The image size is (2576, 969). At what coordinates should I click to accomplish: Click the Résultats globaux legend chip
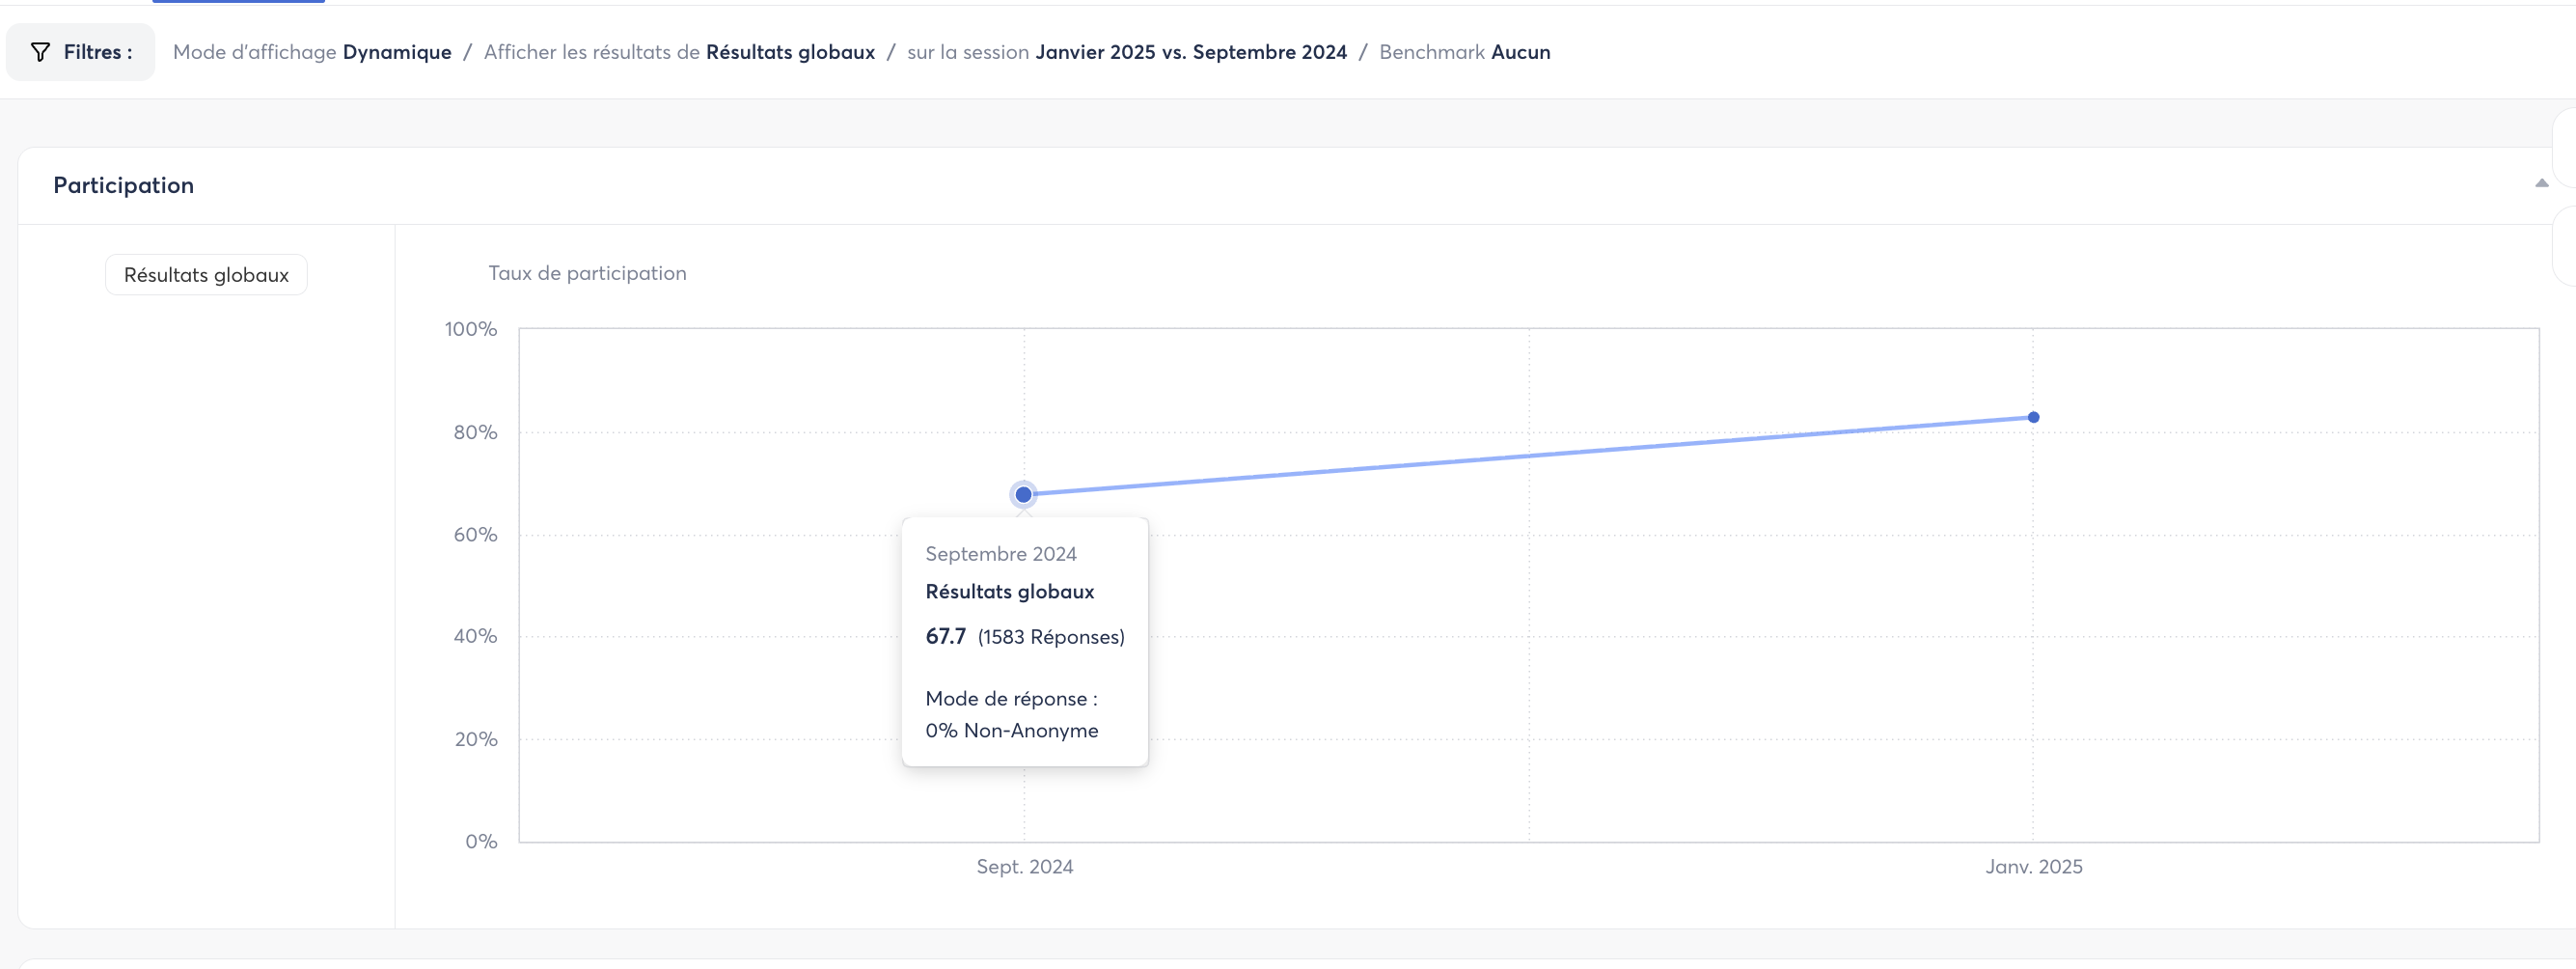point(206,275)
